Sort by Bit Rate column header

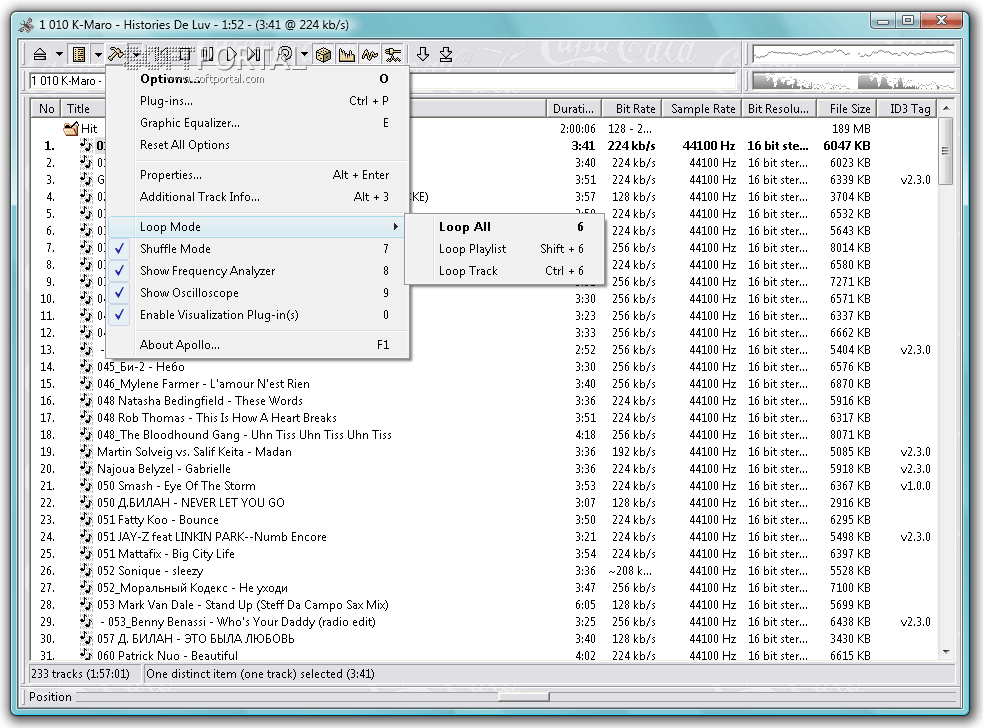pyautogui.click(x=632, y=108)
